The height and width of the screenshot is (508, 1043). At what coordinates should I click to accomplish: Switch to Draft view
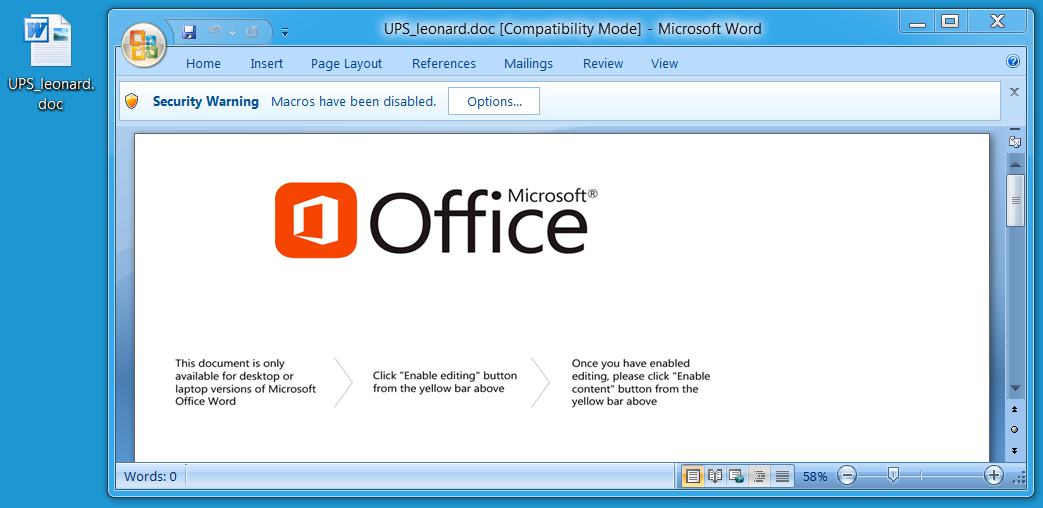click(782, 476)
